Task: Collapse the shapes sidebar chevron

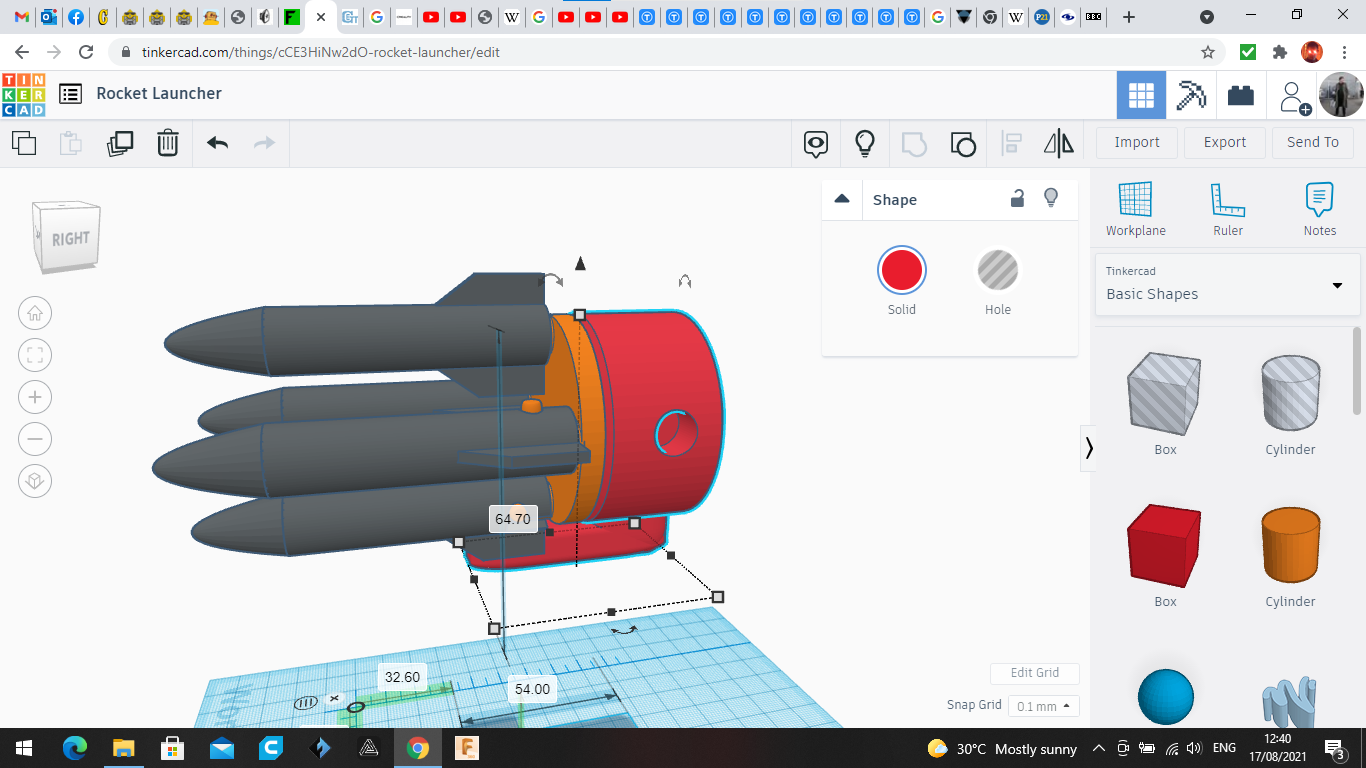Action: pyautogui.click(x=1089, y=448)
